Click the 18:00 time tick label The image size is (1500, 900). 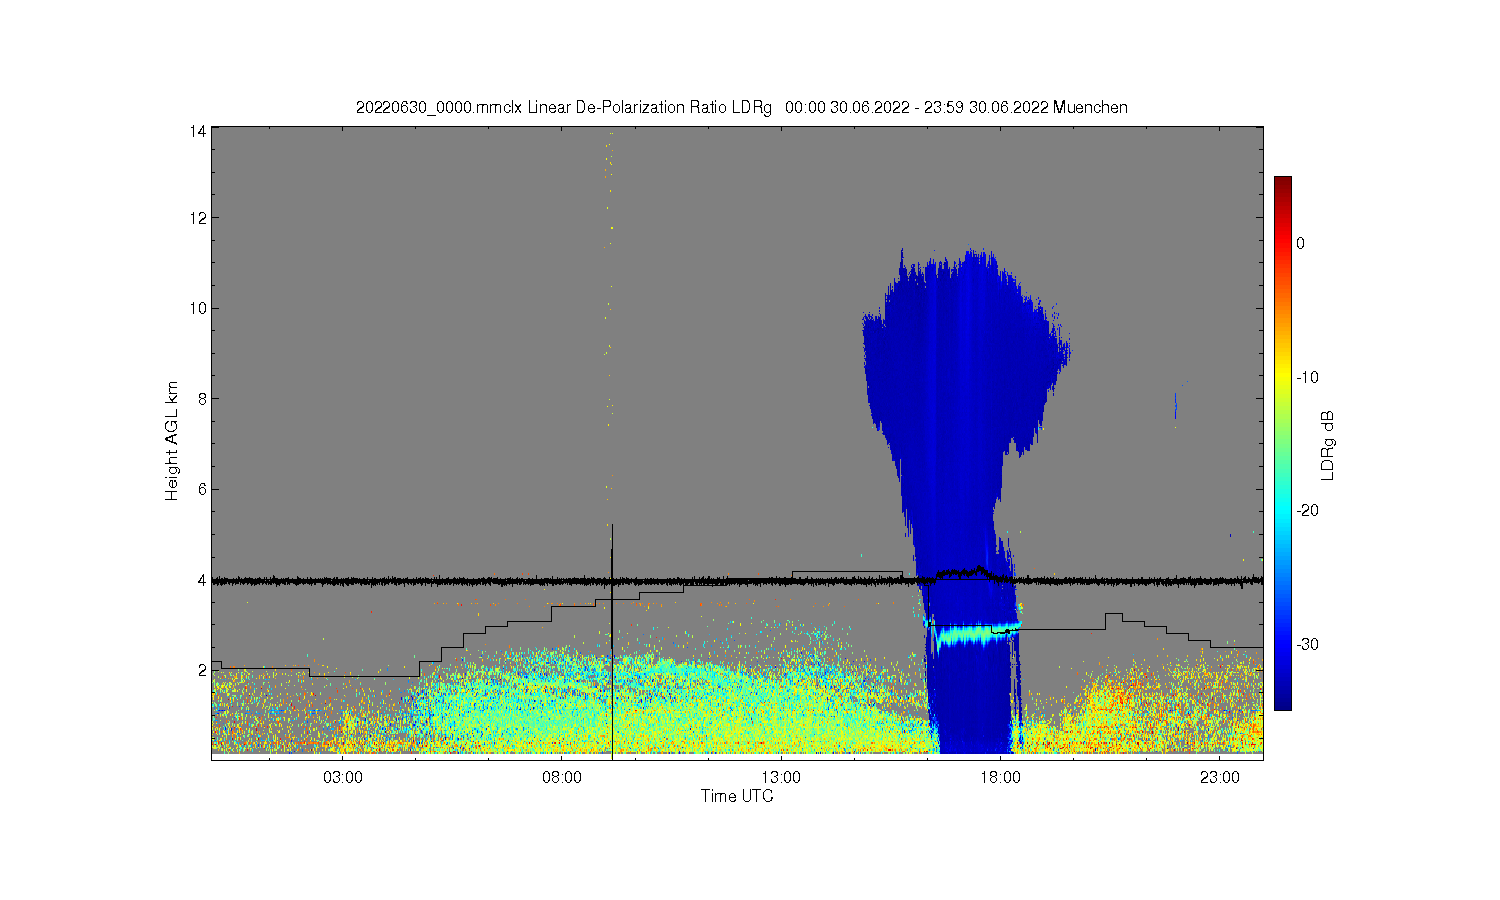(x=1000, y=777)
